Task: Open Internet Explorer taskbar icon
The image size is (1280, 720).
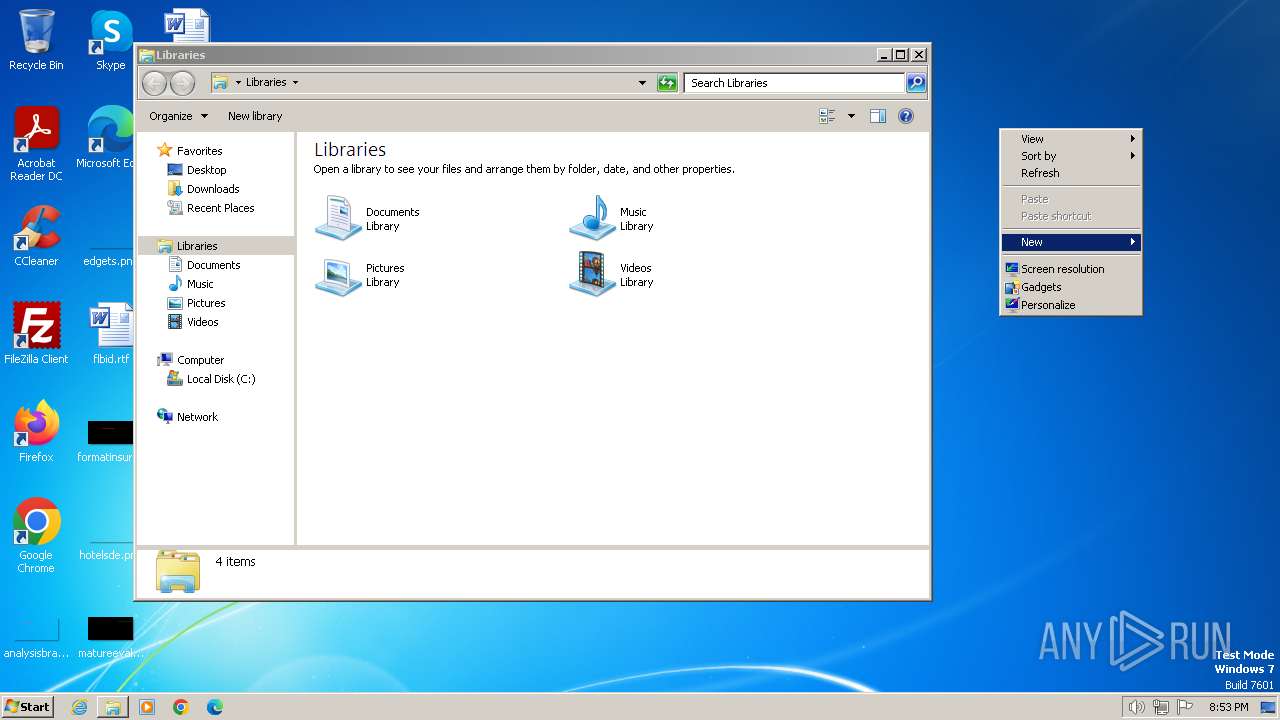Action: (x=79, y=707)
